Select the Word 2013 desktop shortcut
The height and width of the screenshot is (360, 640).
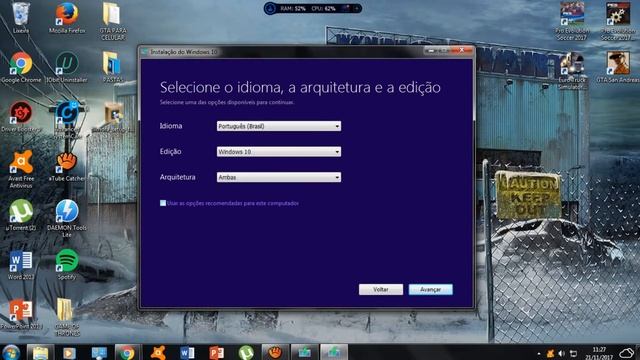pos(21,265)
